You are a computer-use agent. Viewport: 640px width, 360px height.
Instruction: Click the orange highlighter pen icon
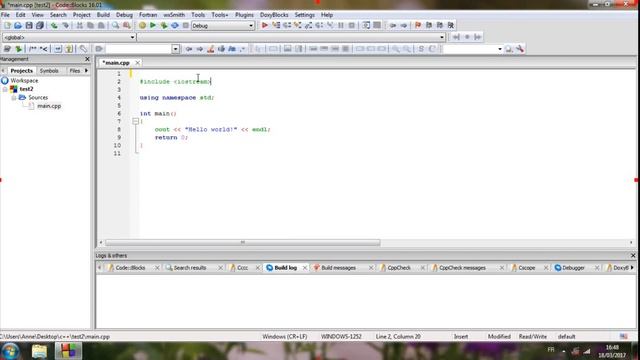[x=211, y=49]
